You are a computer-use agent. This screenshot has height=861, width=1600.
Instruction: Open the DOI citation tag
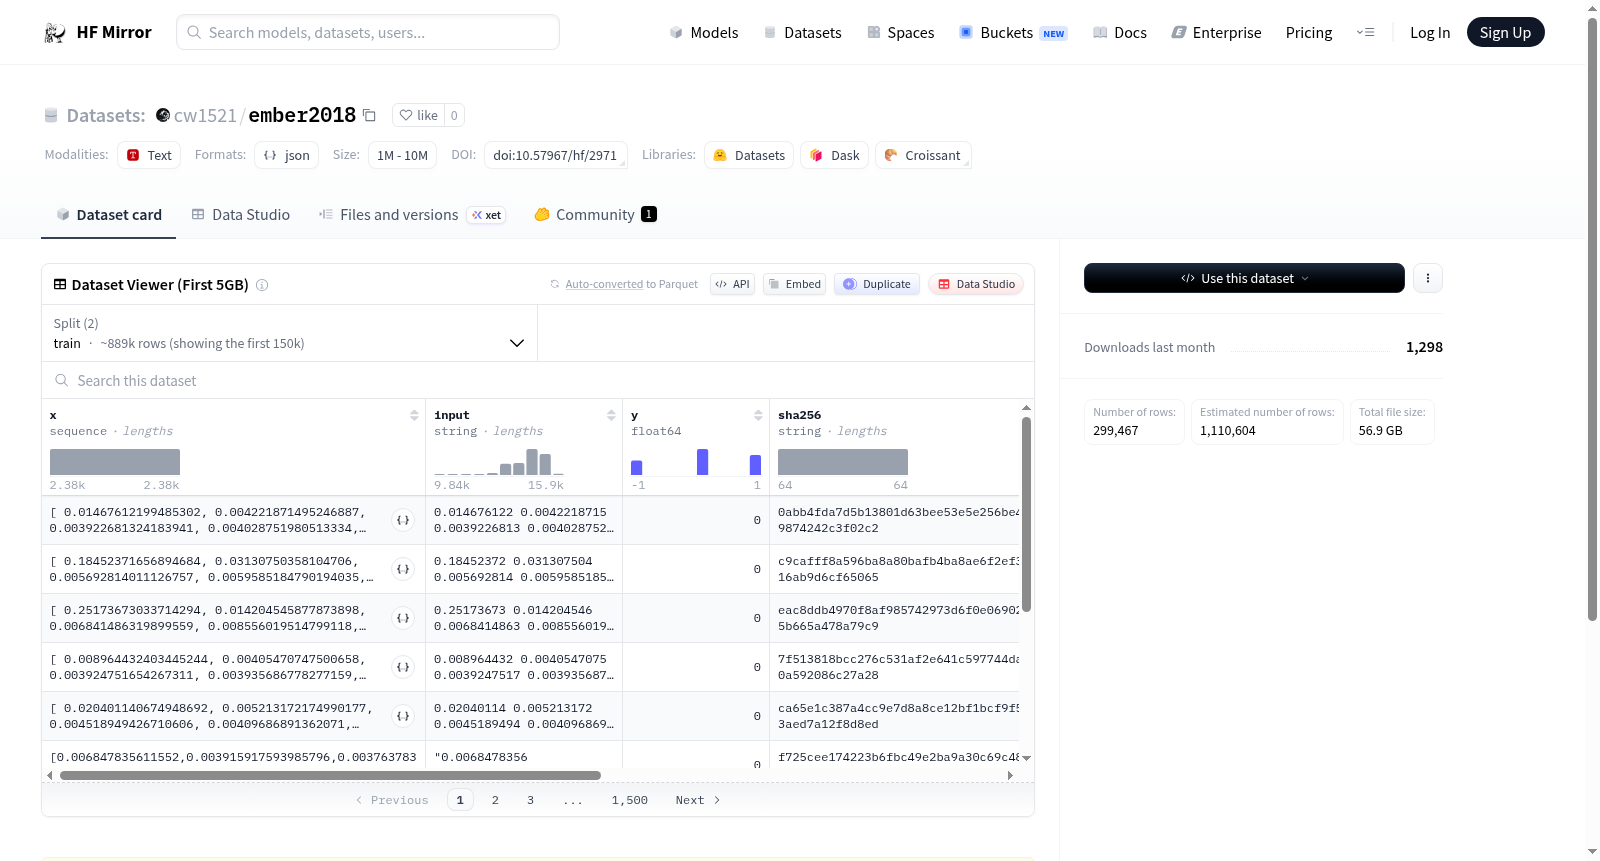556,155
